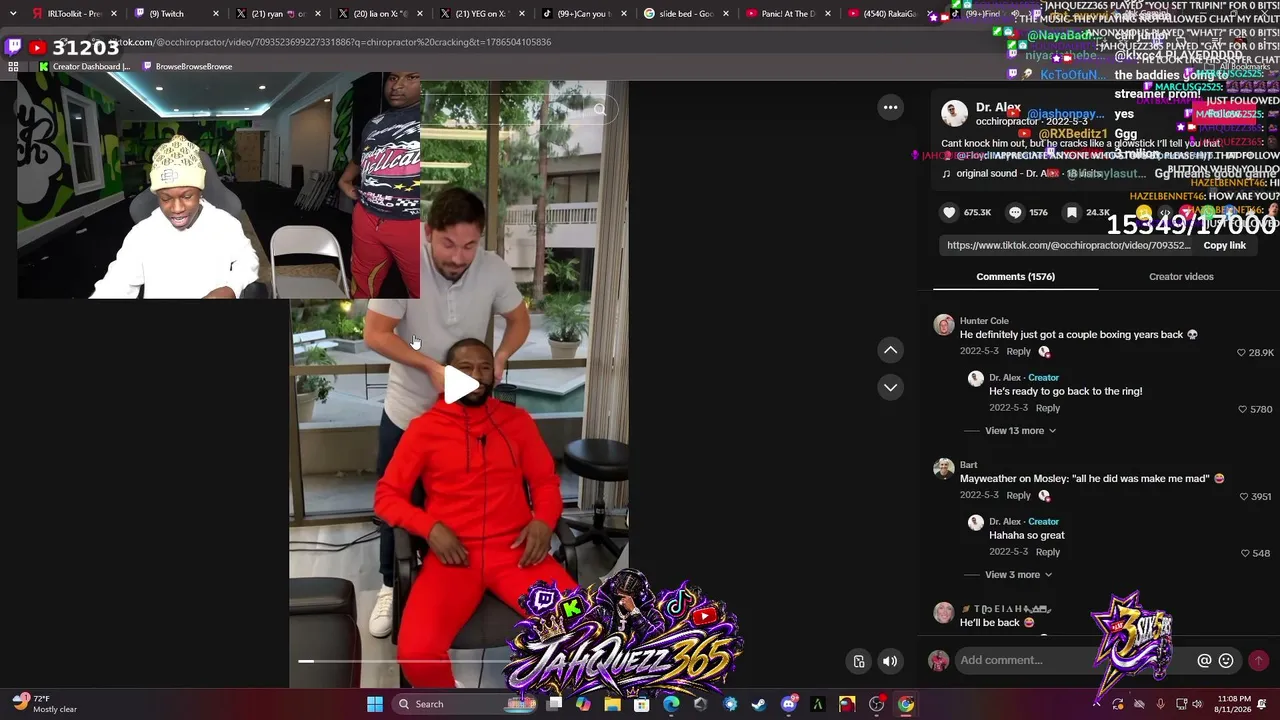Click the Copy link button
Image resolution: width=1280 pixels, height=720 pixels.
click(x=1224, y=245)
